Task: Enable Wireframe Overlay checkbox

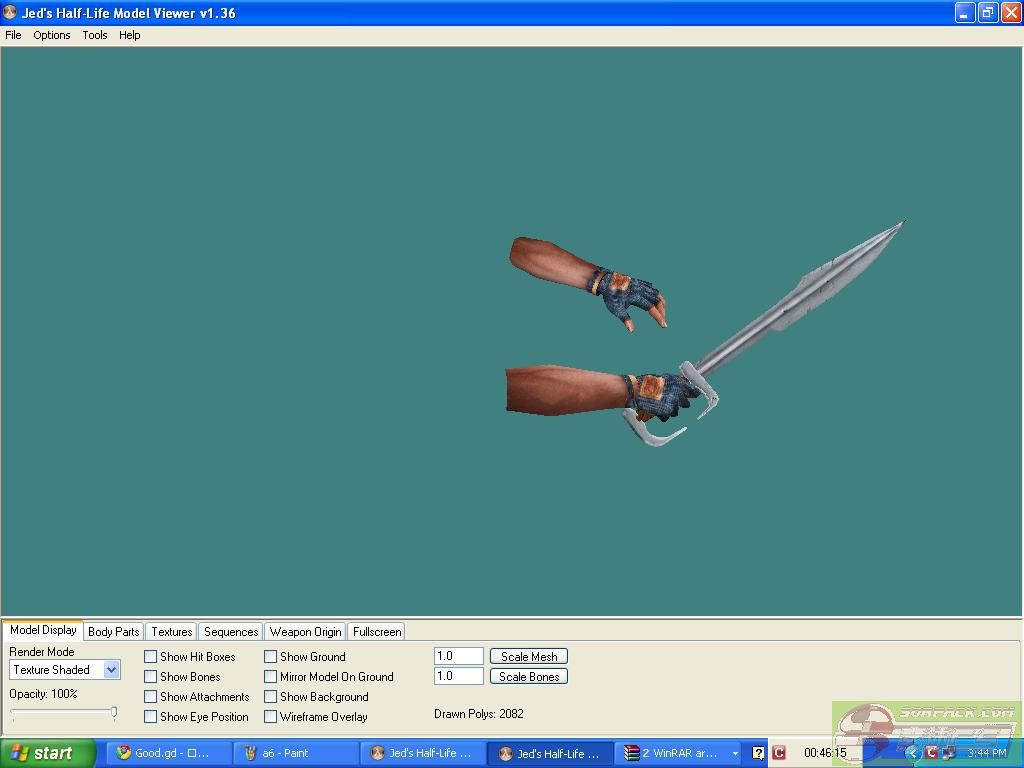Action: click(x=271, y=717)
